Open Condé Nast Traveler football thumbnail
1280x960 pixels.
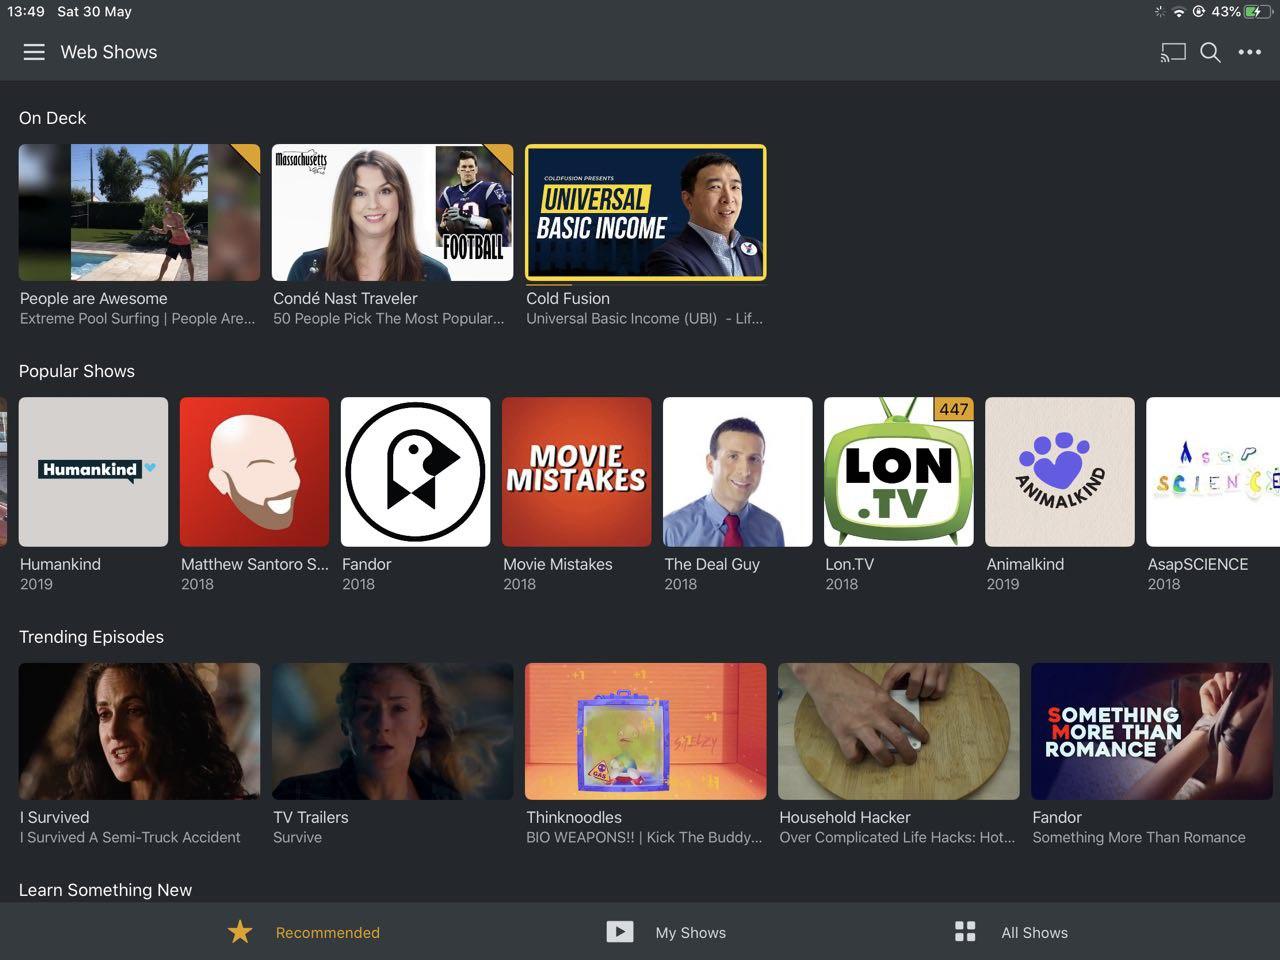393,213
